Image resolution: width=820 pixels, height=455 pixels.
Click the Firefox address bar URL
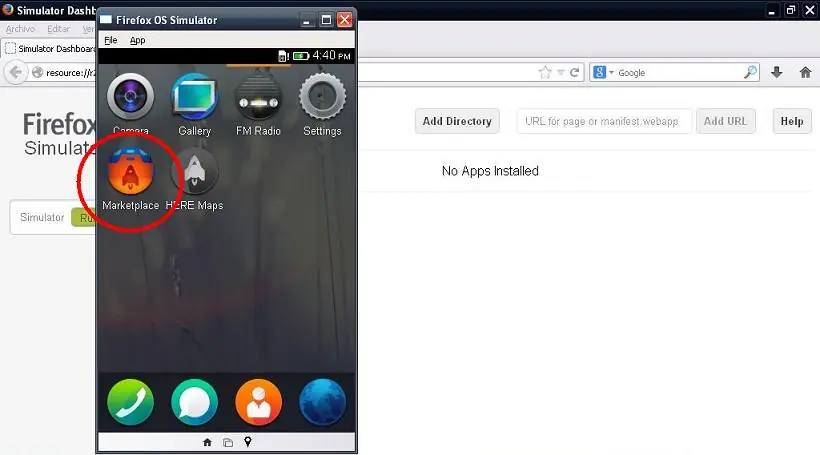(70, 73)
